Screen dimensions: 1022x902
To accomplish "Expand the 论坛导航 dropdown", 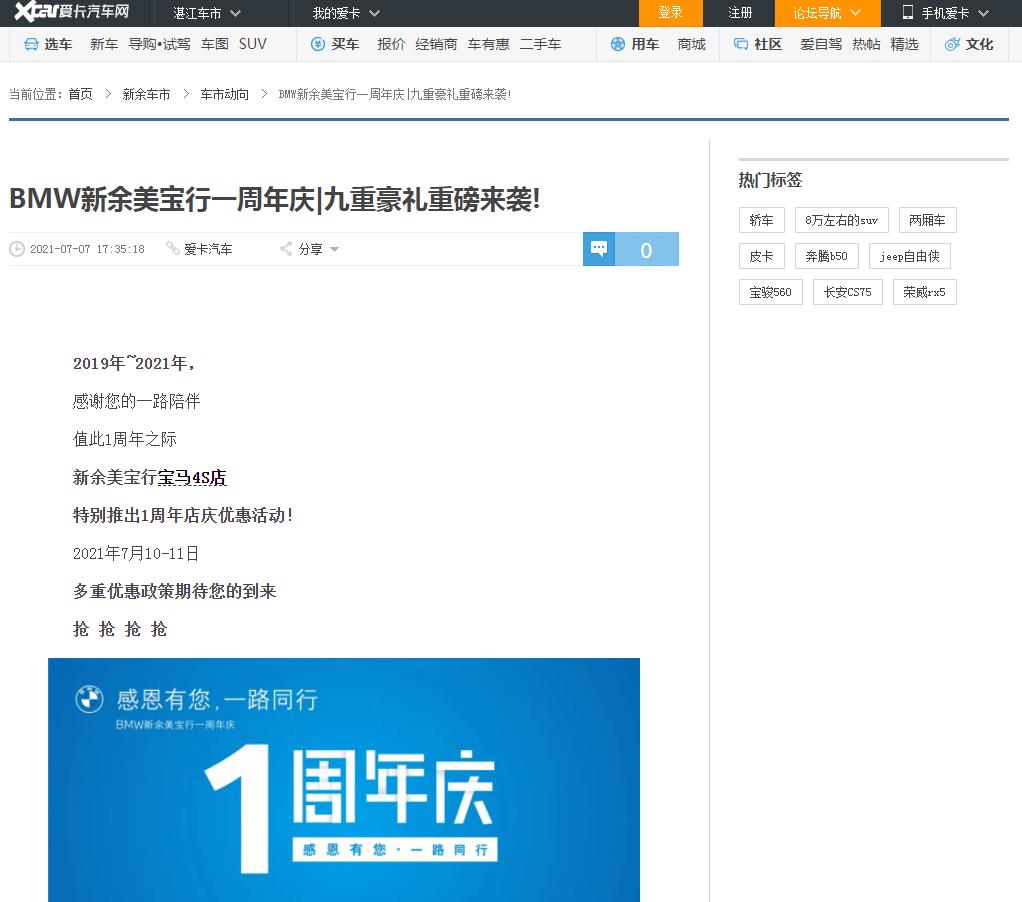I will tap(827, 13).
